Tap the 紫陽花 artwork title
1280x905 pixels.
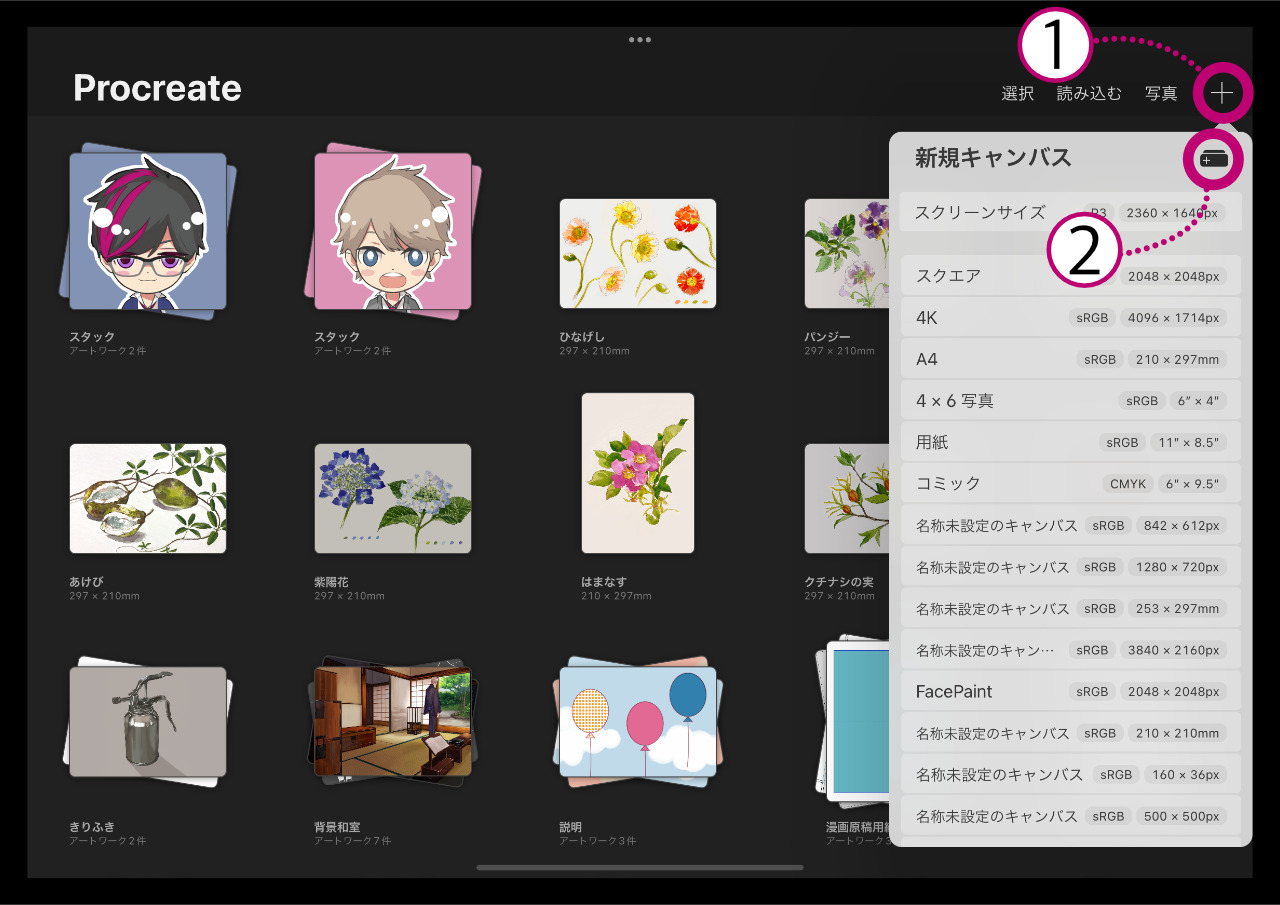(331, 582)
